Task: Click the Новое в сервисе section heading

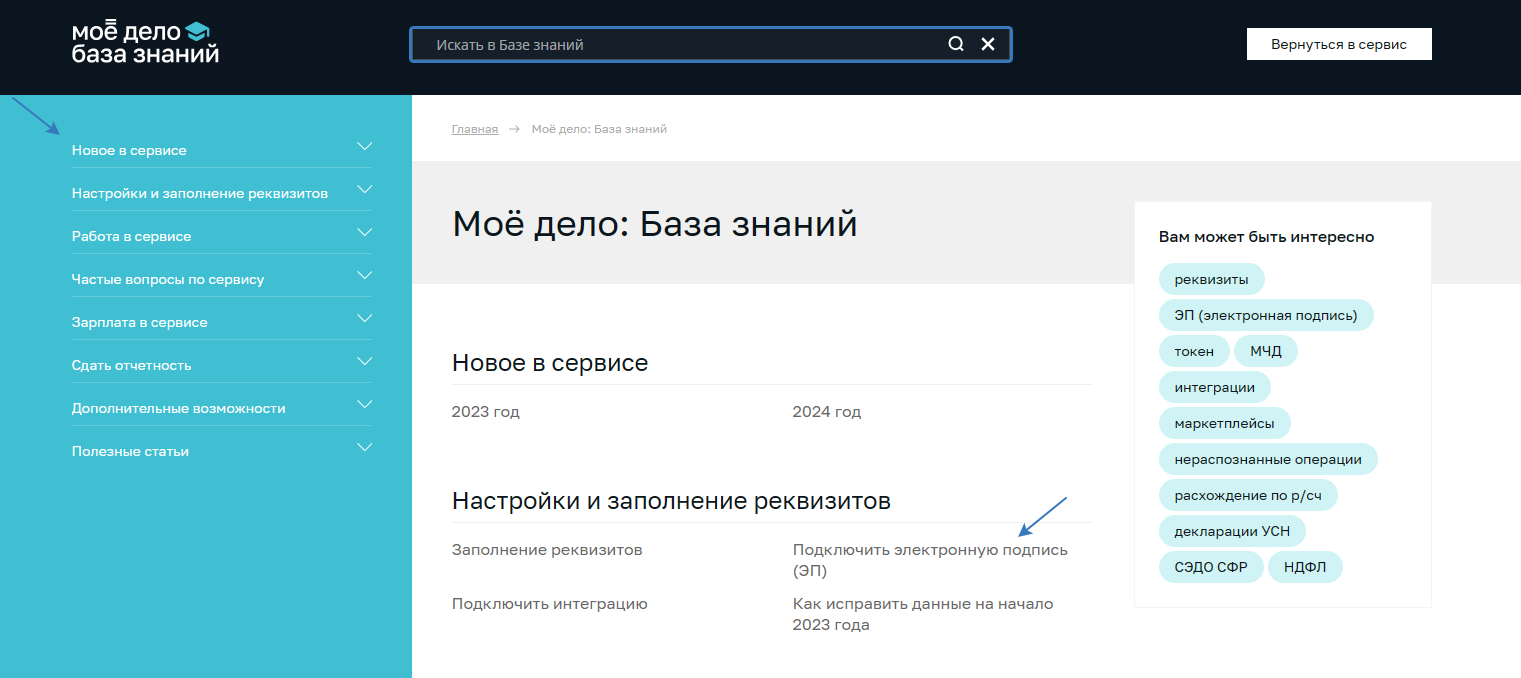Action: [550, 363]
